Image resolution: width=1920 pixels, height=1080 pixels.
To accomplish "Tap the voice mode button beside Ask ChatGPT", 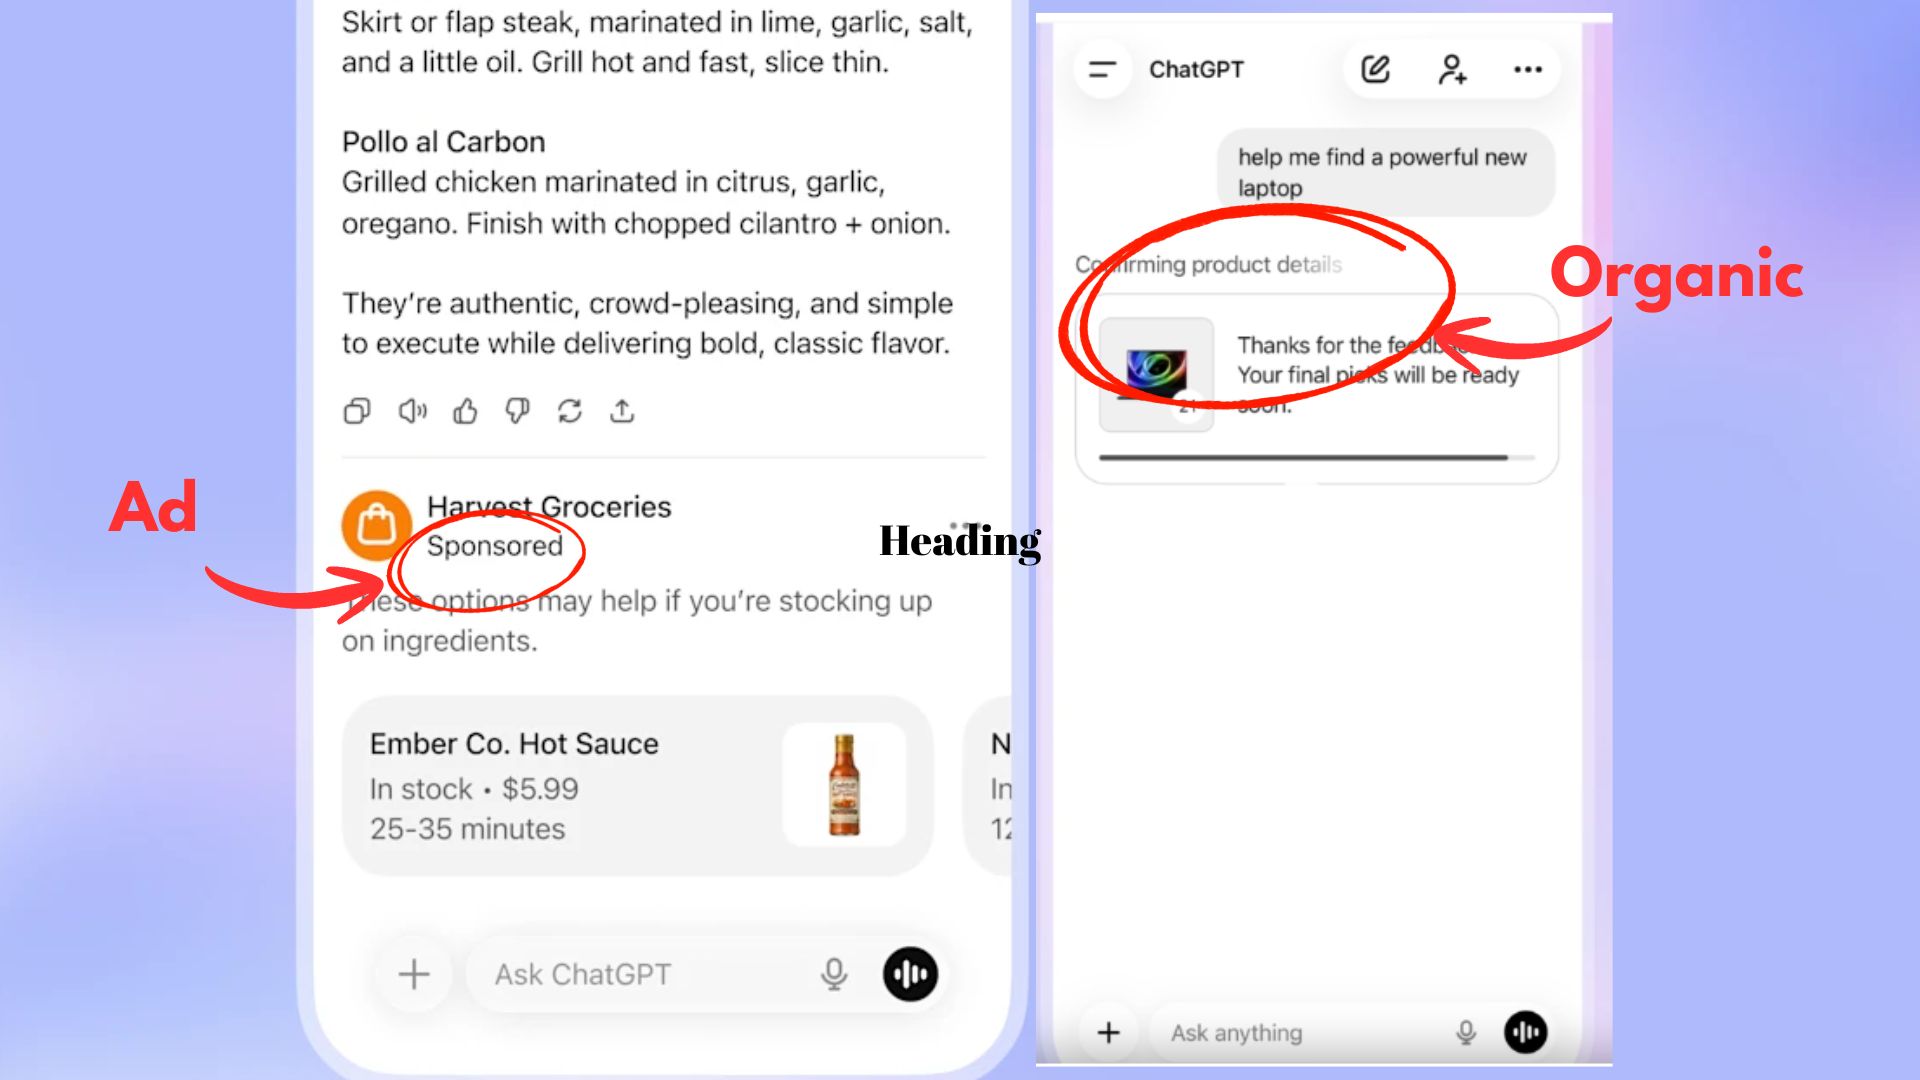I will [910, 974].
